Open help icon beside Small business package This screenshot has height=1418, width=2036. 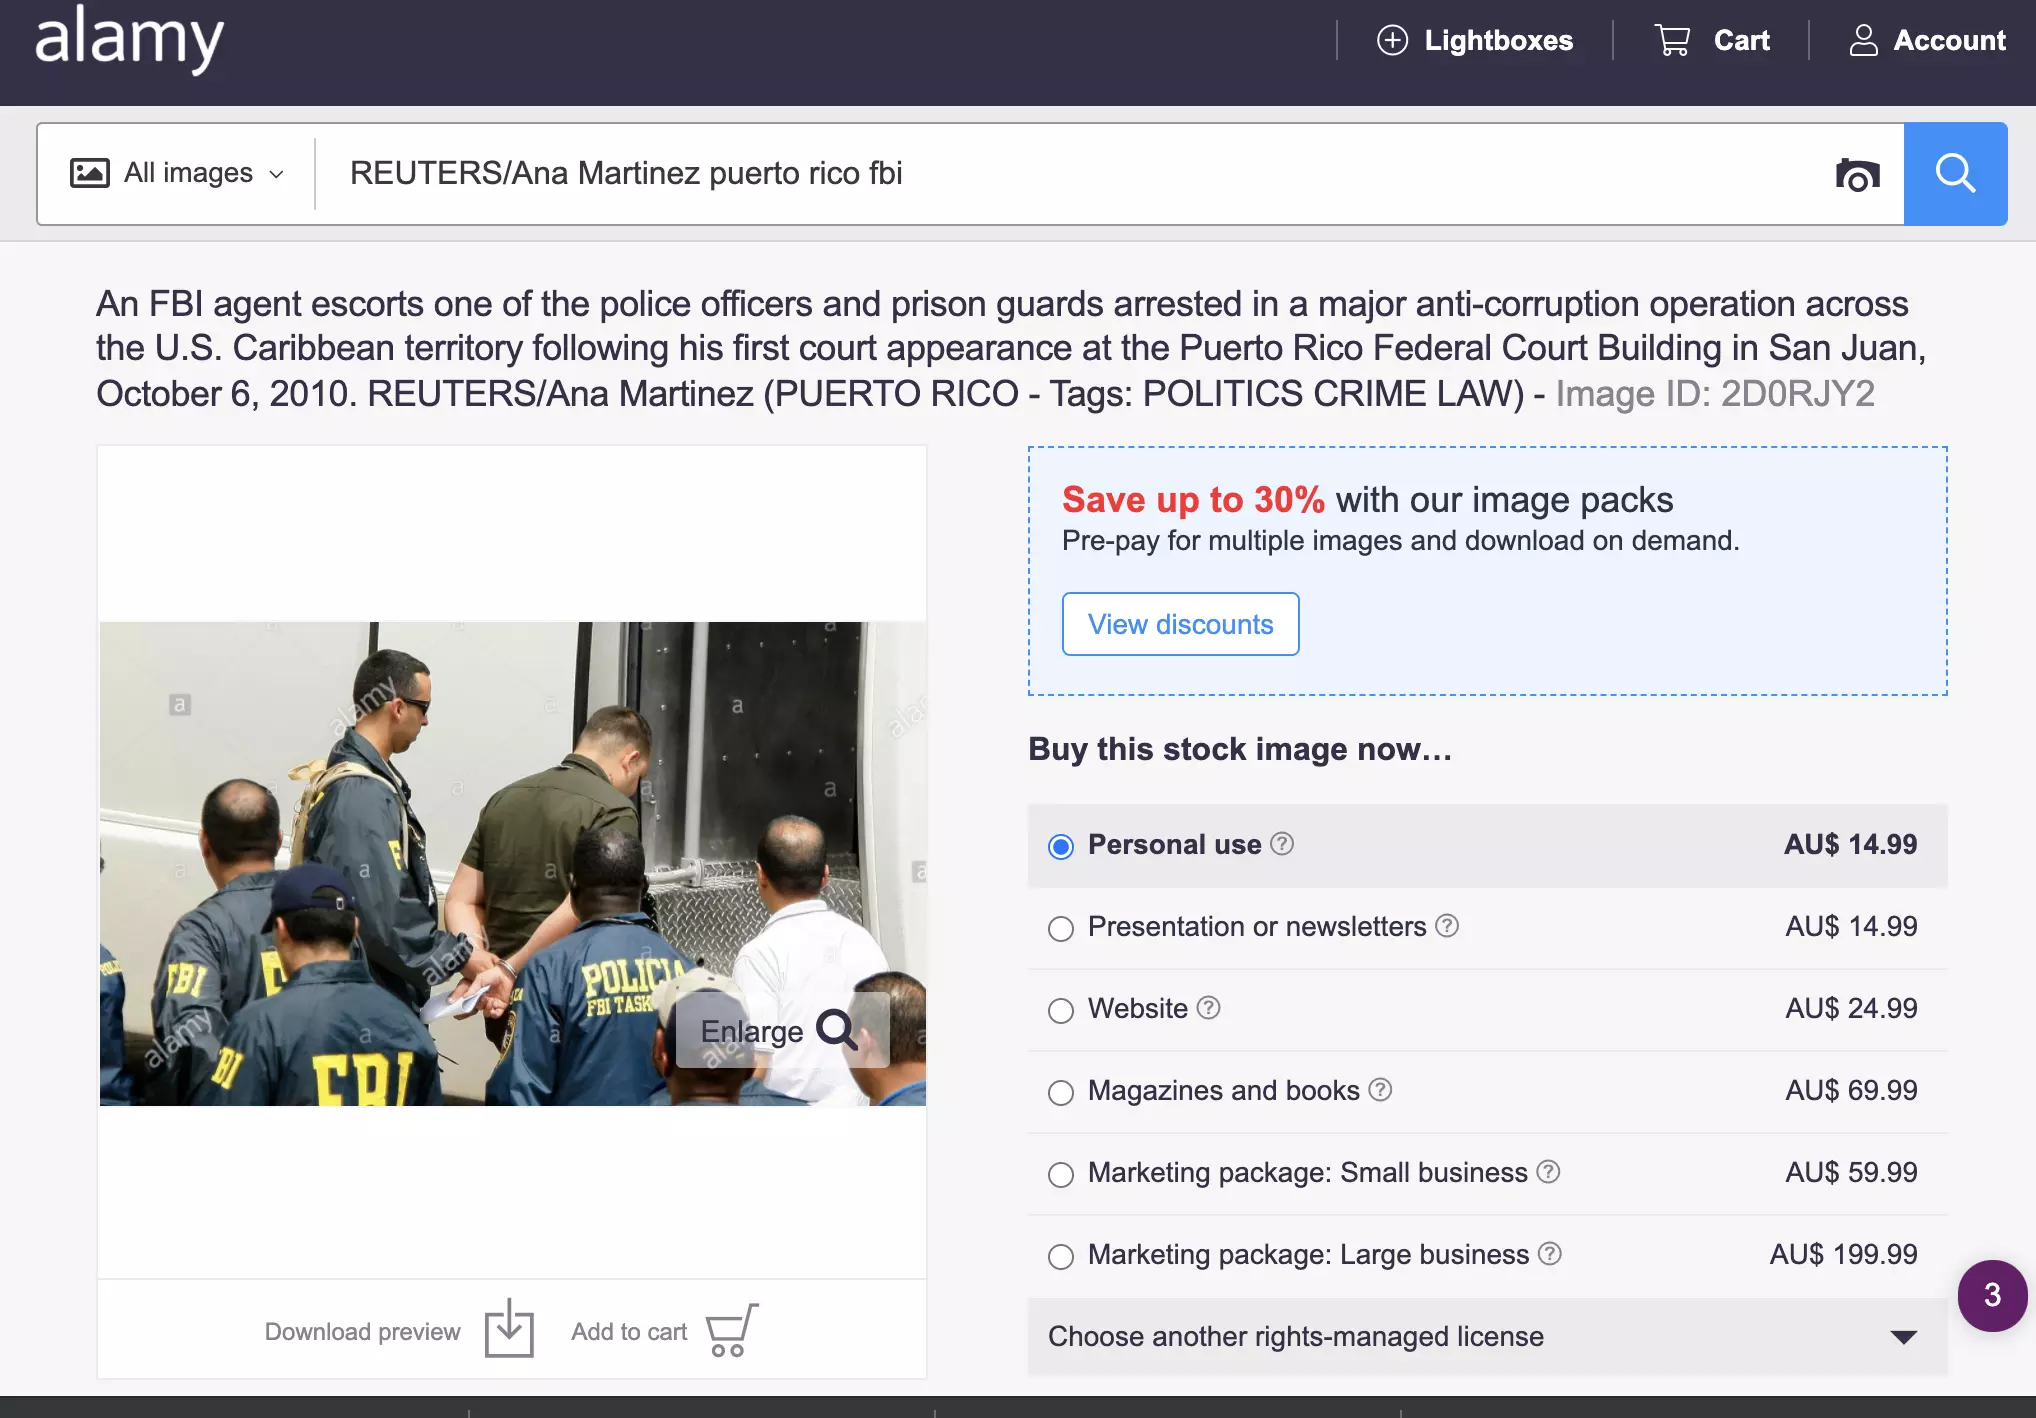click(x=1548, y=1172)
